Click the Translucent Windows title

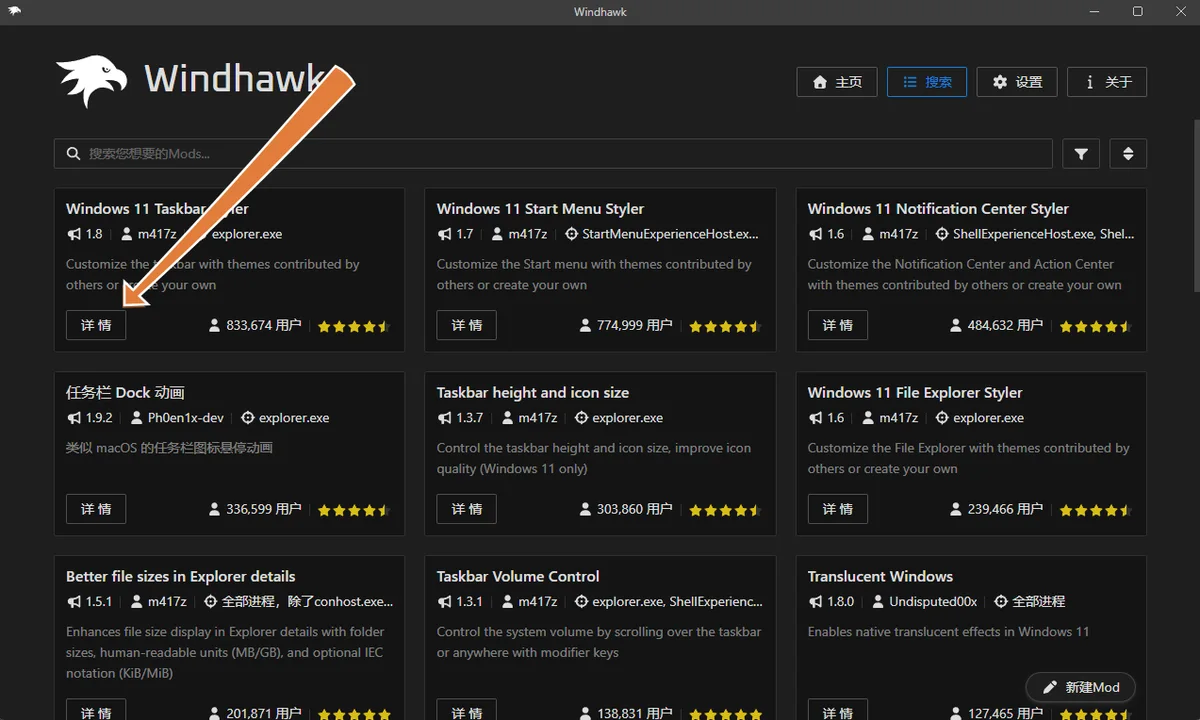[880, 576]
